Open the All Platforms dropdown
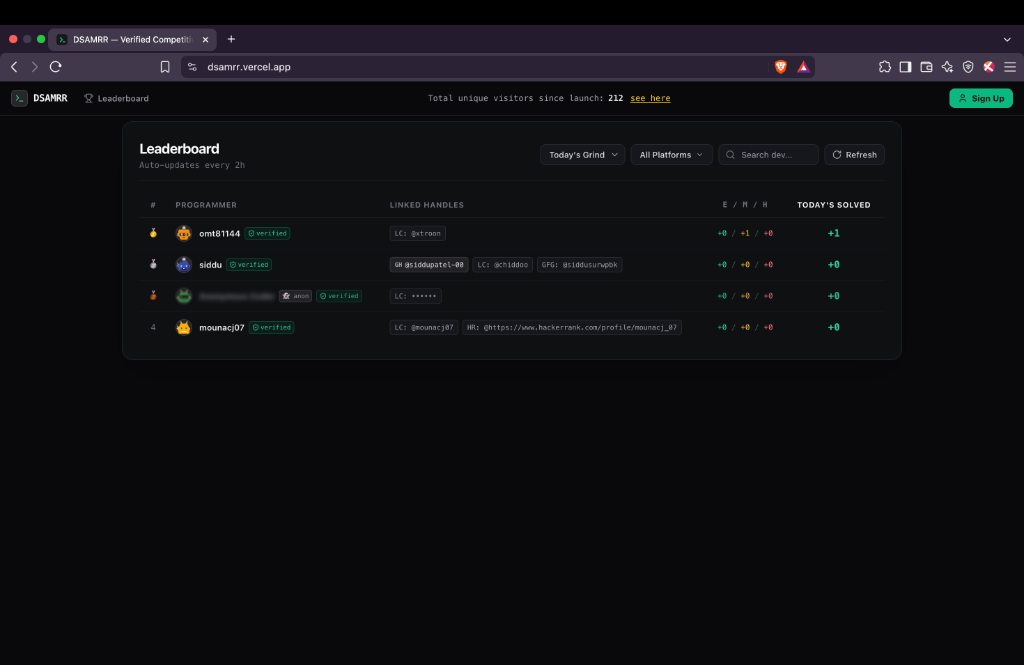 671,155
